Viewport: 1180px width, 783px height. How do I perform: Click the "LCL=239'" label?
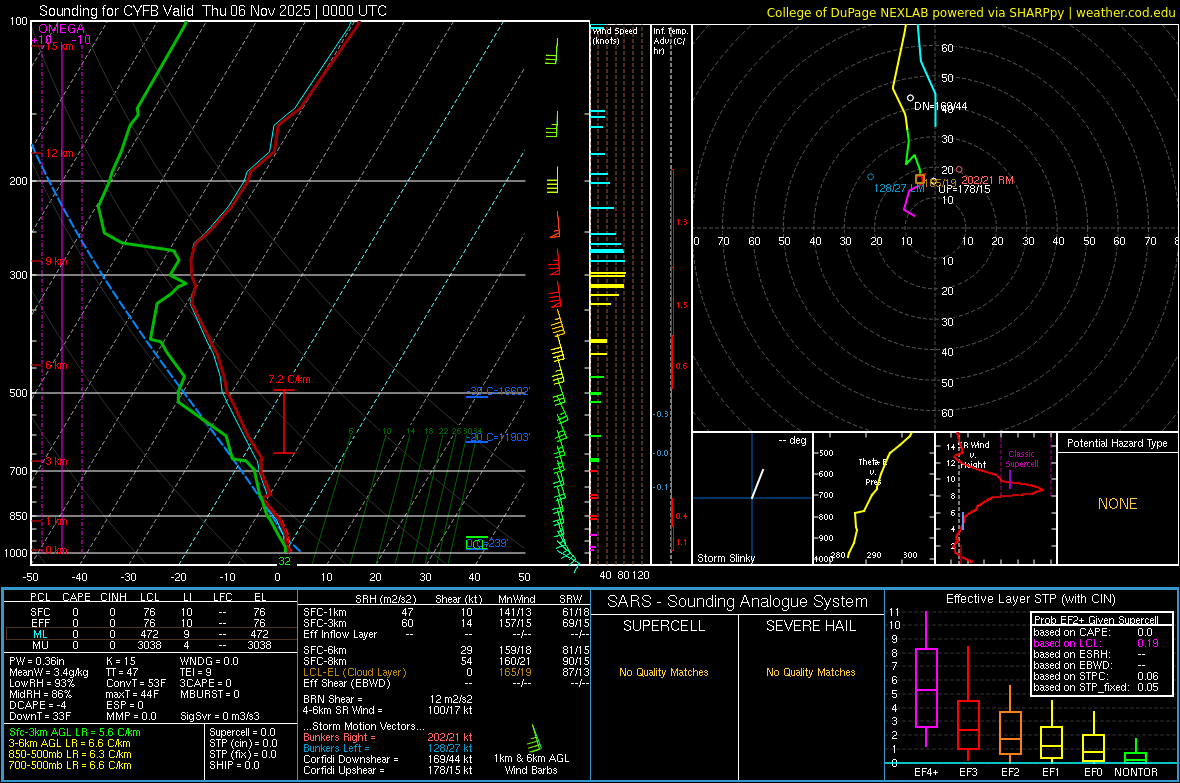tap(486, 544)
